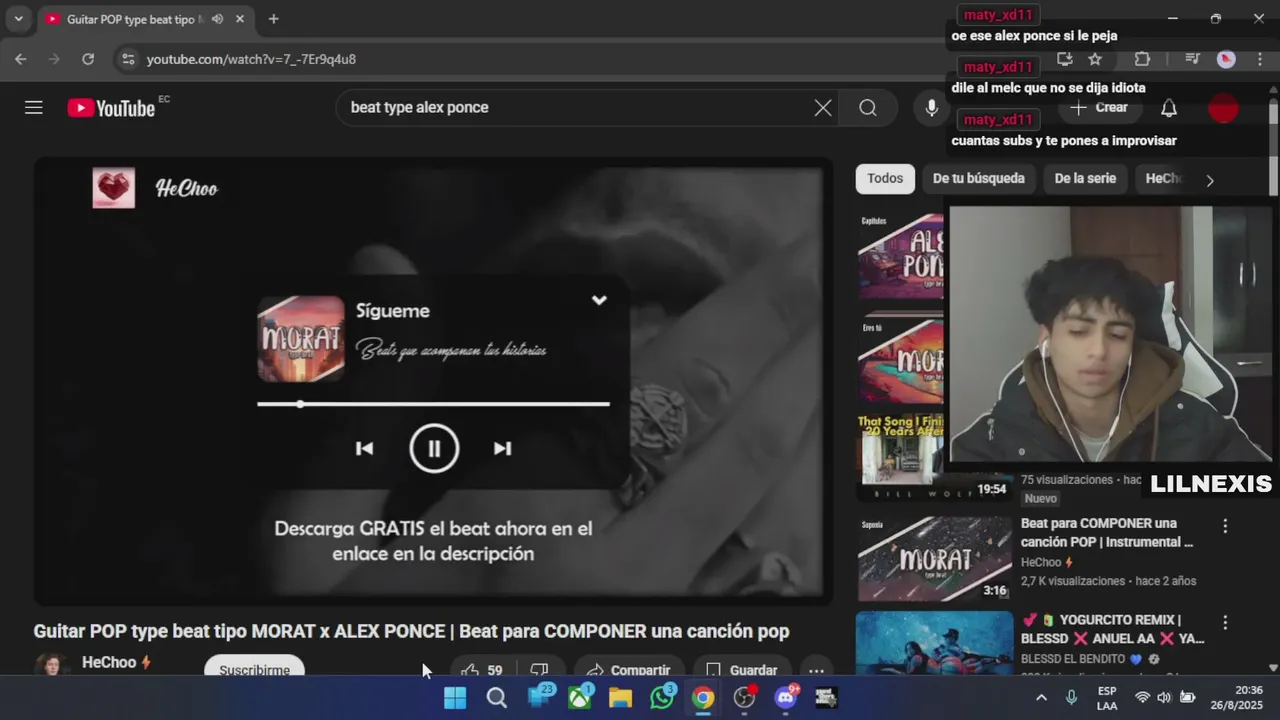Click the magnifier search button

coord(868,108)
